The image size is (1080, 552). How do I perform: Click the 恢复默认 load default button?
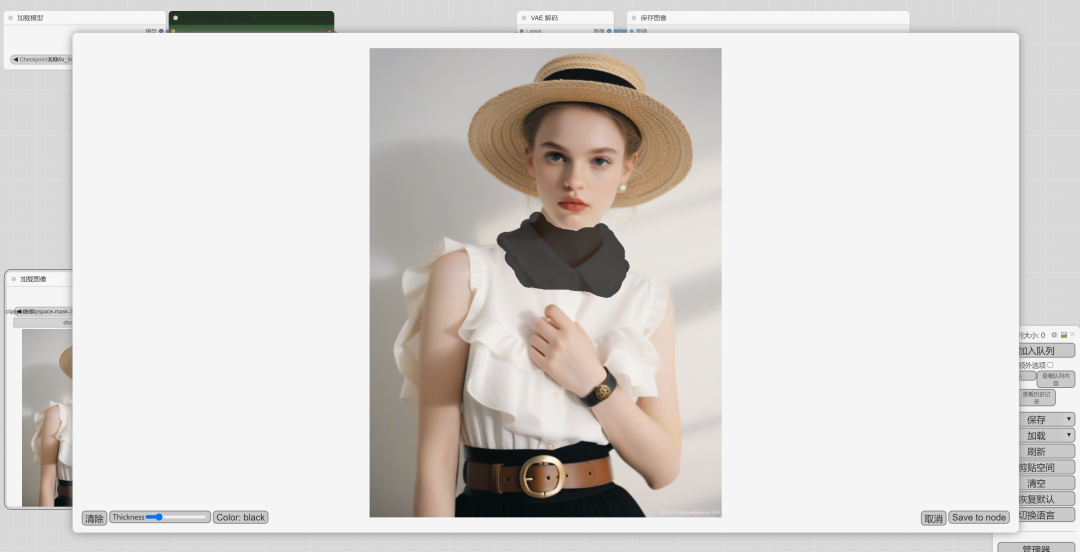(x=1047, y=499)
